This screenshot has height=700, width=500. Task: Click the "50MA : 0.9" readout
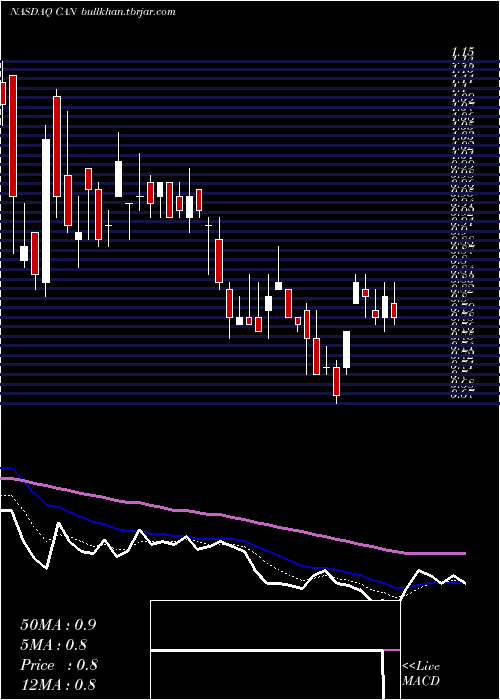58,625
